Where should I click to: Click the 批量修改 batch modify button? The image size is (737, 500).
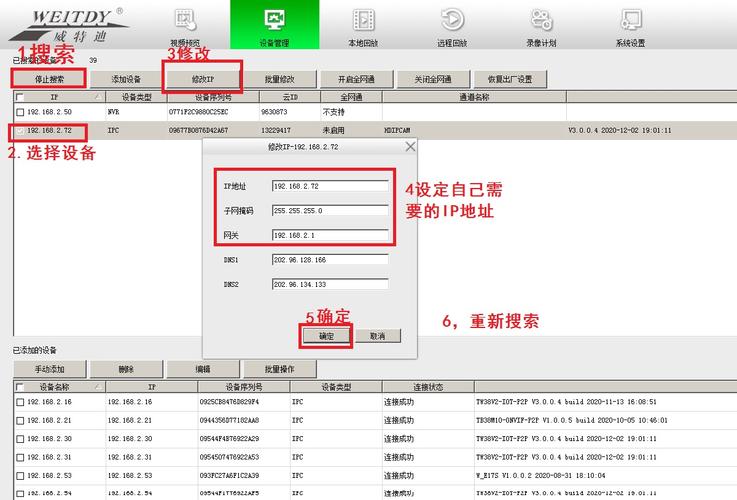pyautogui.click(x=280, y=79)
